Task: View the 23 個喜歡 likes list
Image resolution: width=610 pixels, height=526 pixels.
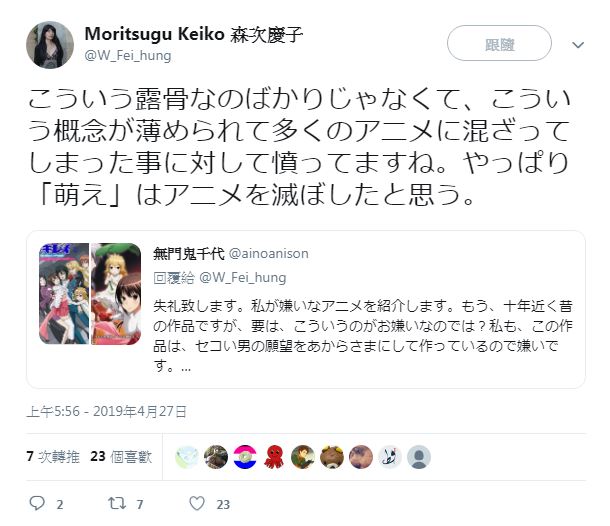Action: click(121, 456)
